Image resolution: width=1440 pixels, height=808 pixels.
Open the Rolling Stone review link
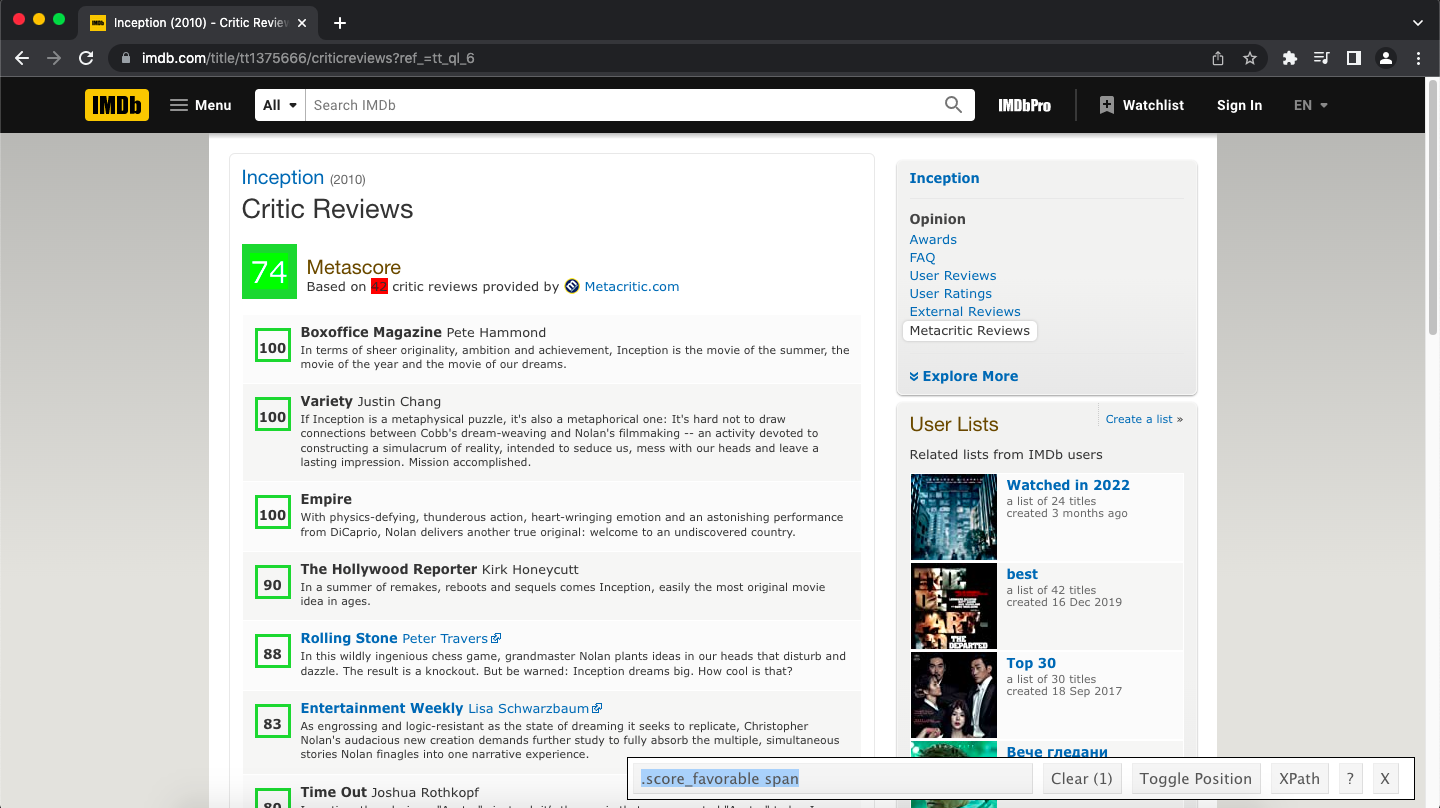349,638
